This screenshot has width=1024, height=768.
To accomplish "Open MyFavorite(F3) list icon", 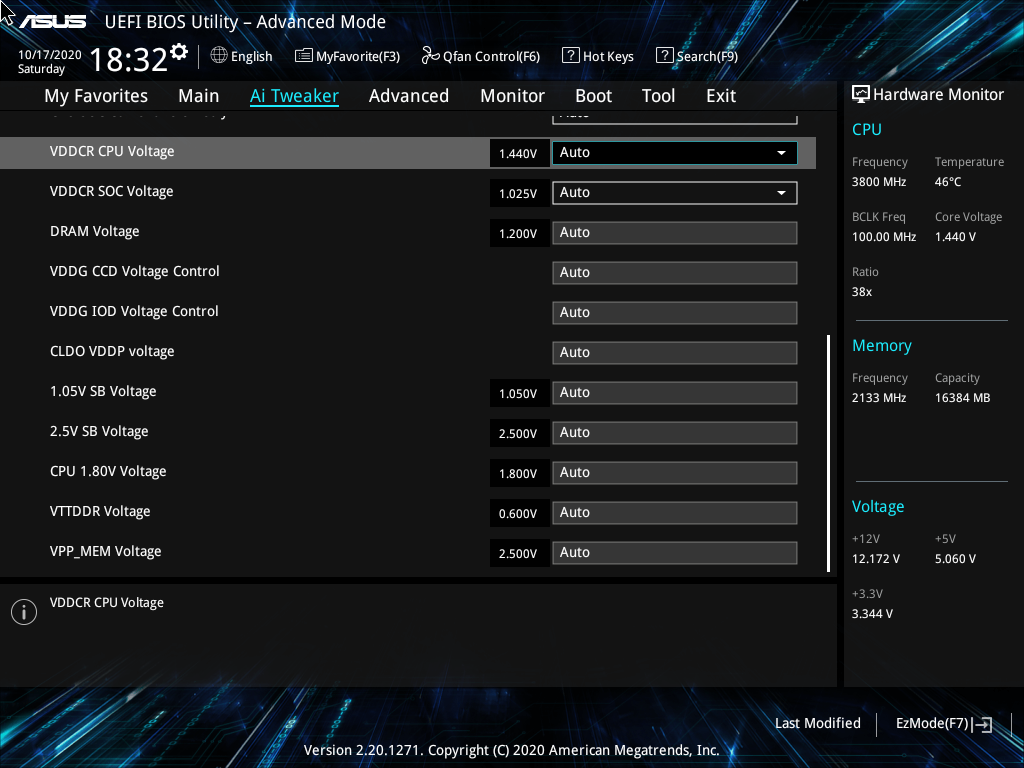I will click(x=304, y=56).
